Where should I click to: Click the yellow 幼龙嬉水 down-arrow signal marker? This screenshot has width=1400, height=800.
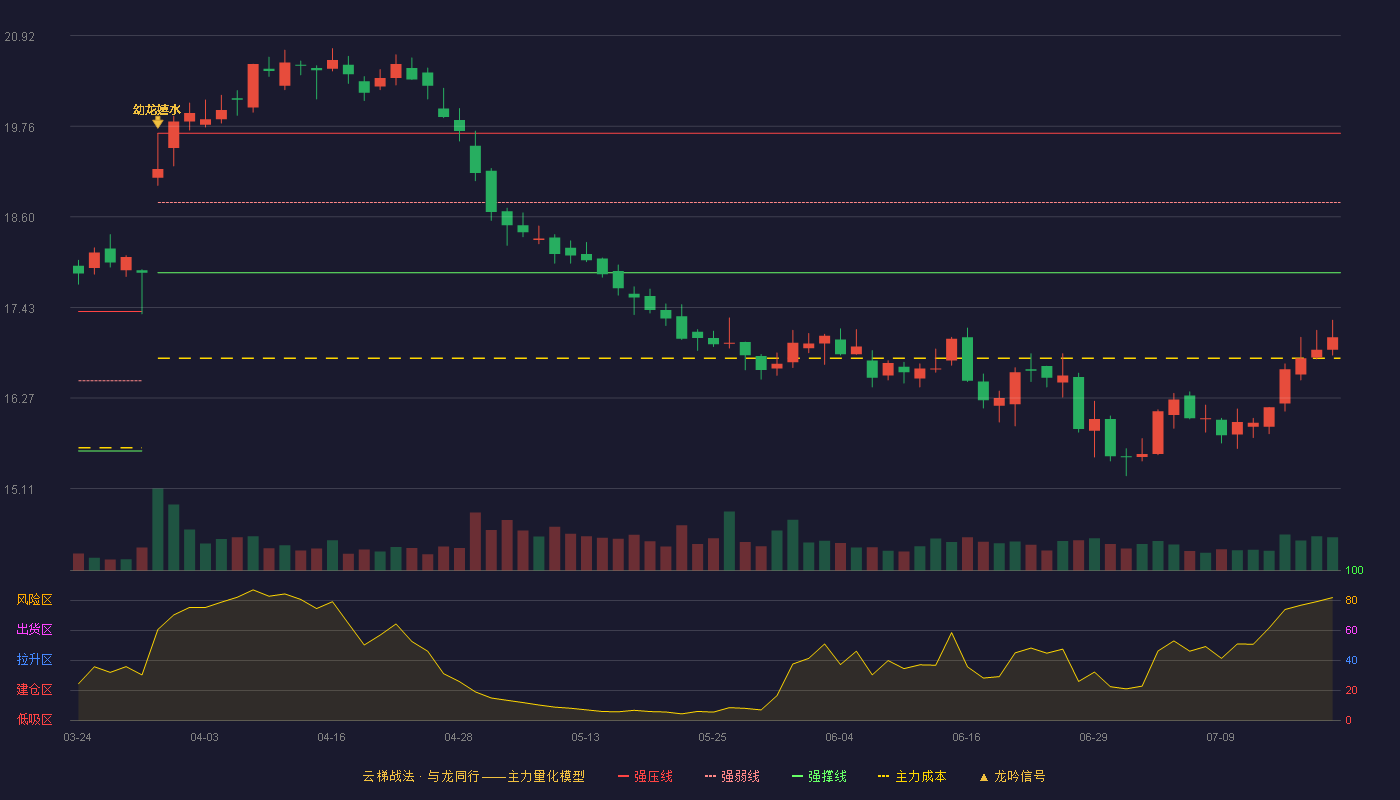pos(158,122)
